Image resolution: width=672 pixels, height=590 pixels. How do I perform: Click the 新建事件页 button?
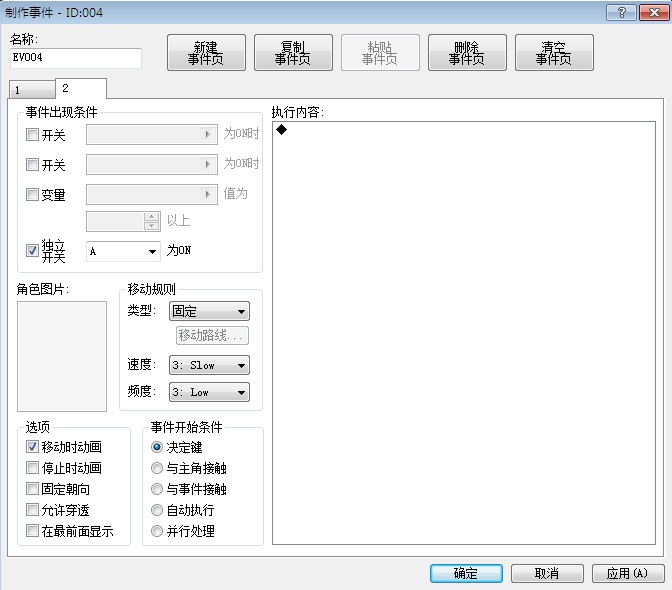pyautogui.click(x=206, y=53)
